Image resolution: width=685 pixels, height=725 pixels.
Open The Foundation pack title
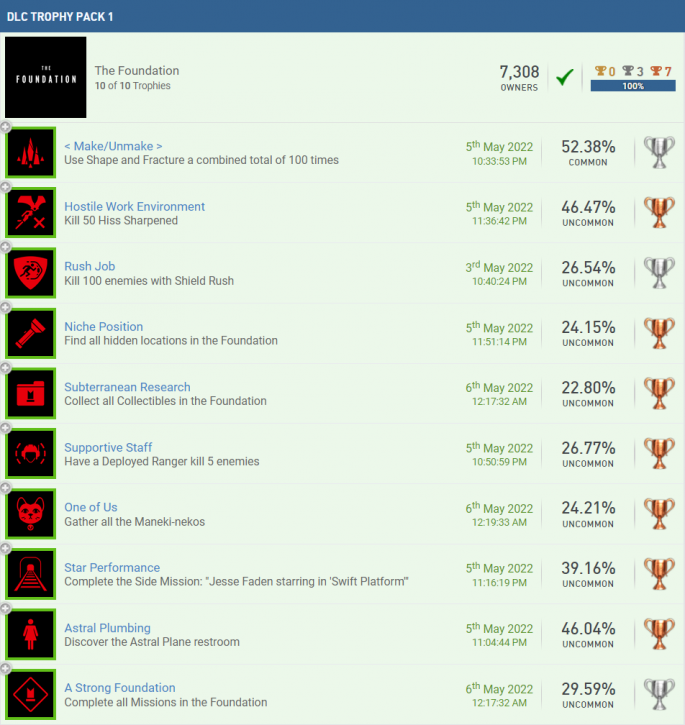[x=137, y=71]
